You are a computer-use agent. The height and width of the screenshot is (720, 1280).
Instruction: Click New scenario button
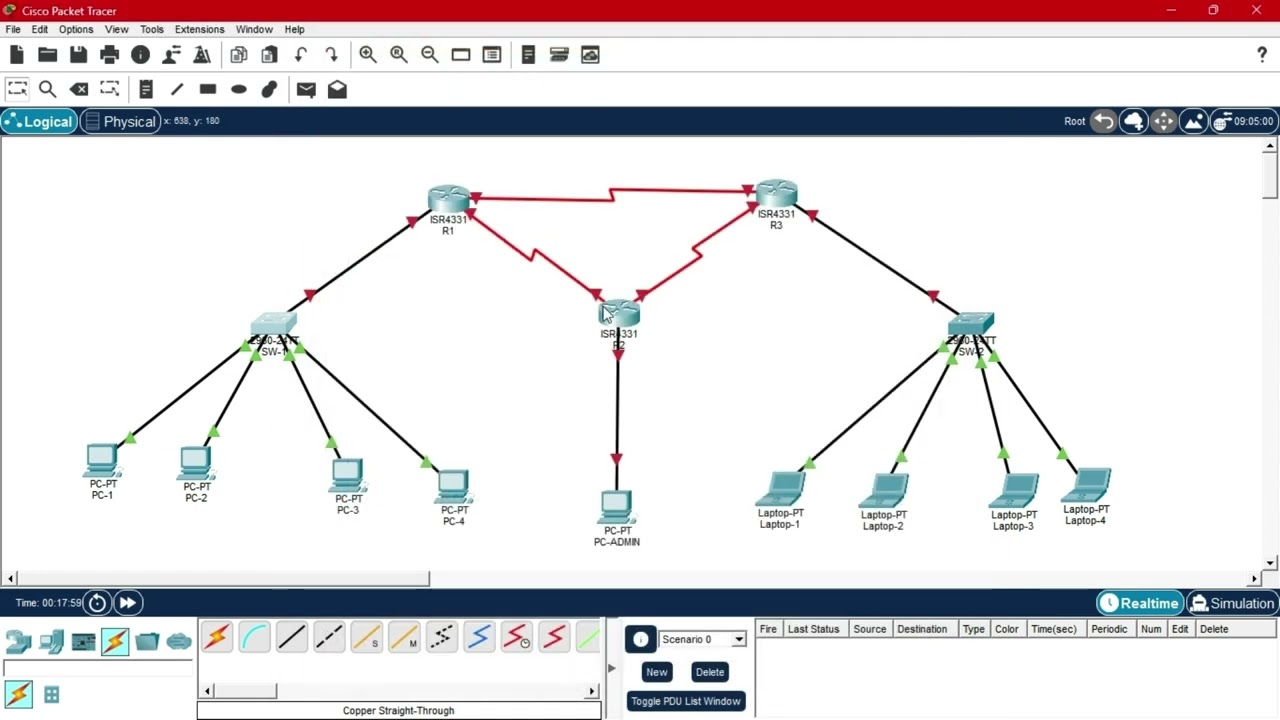656,672
